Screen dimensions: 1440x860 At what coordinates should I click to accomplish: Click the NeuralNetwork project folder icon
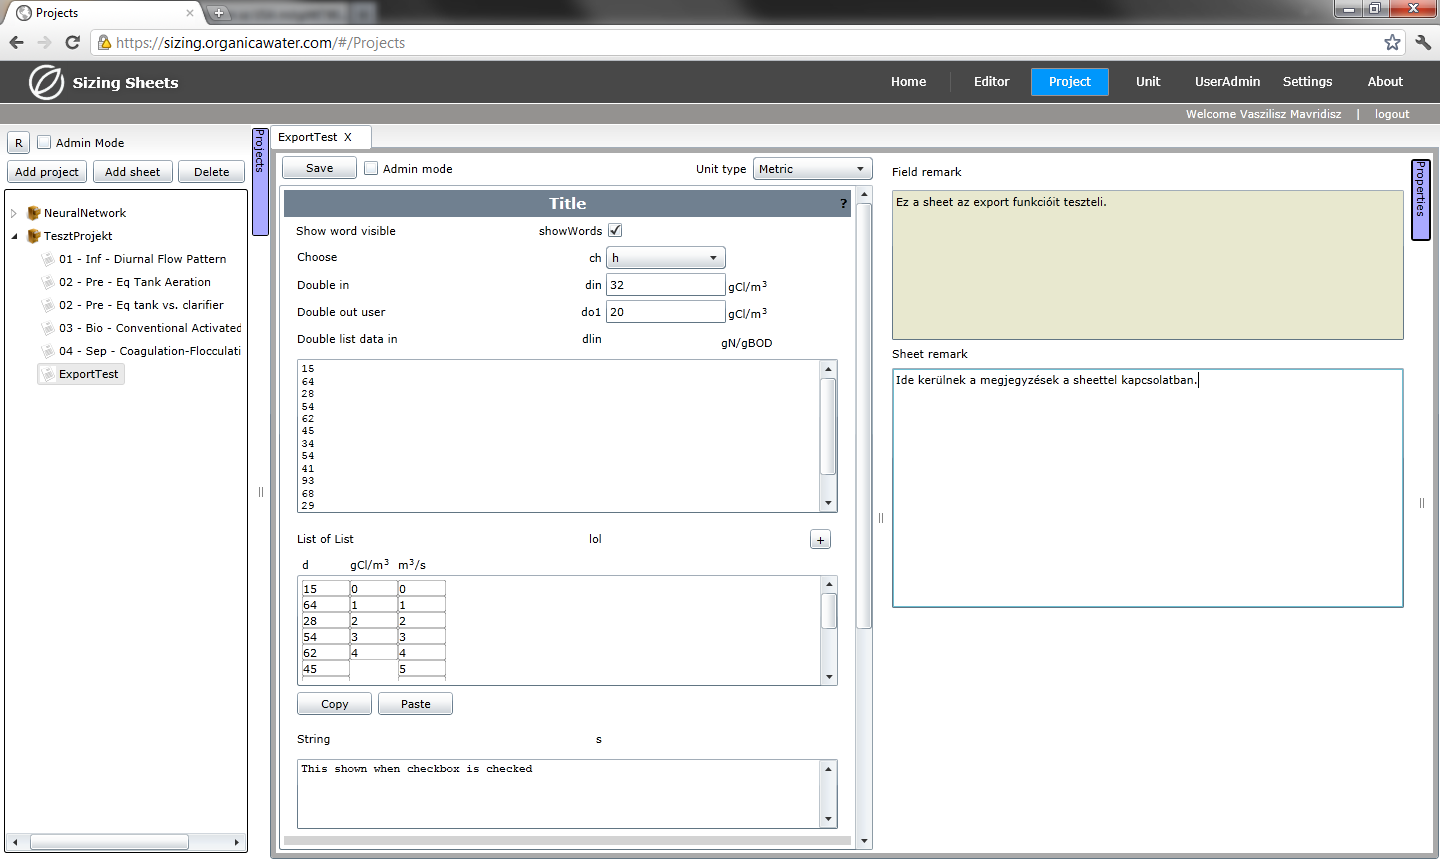click(34, 213)
